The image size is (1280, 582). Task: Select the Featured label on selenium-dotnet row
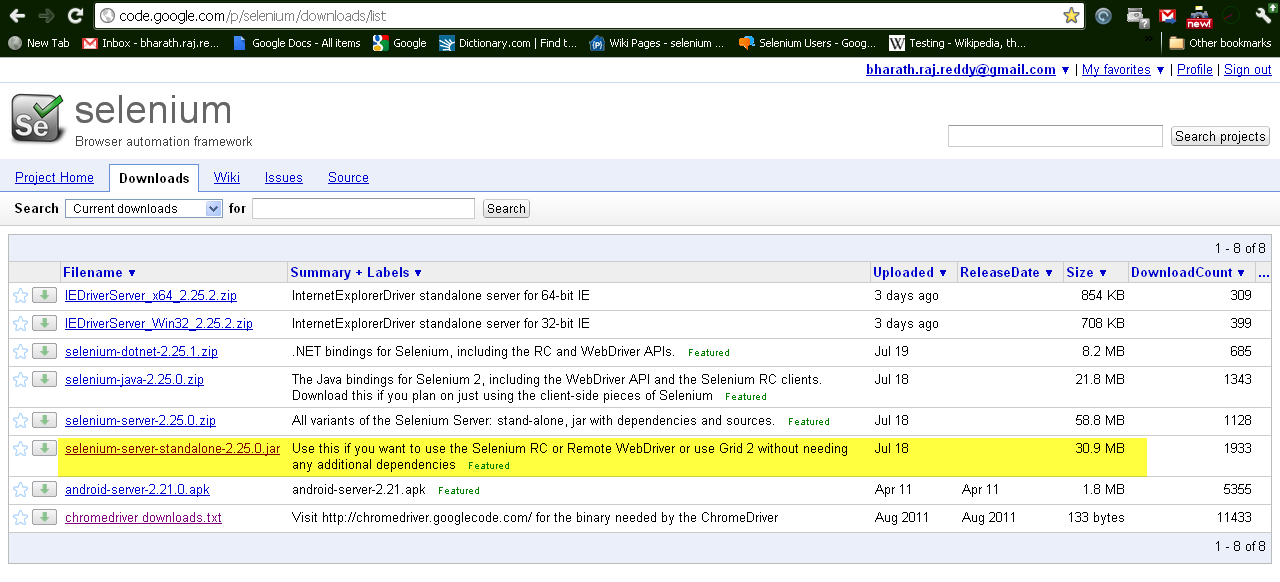709,353
